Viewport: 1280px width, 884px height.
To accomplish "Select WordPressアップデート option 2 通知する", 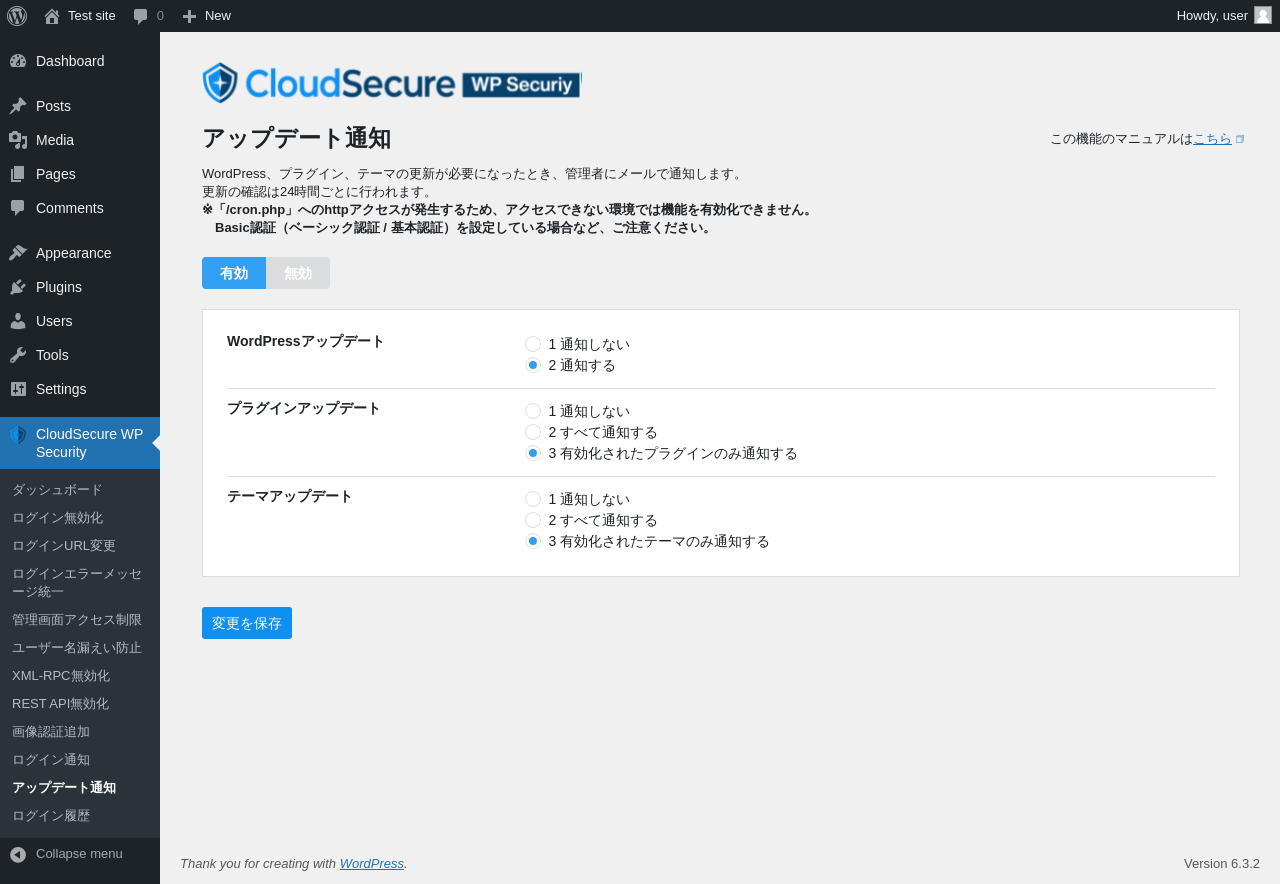I will [533, 365].
